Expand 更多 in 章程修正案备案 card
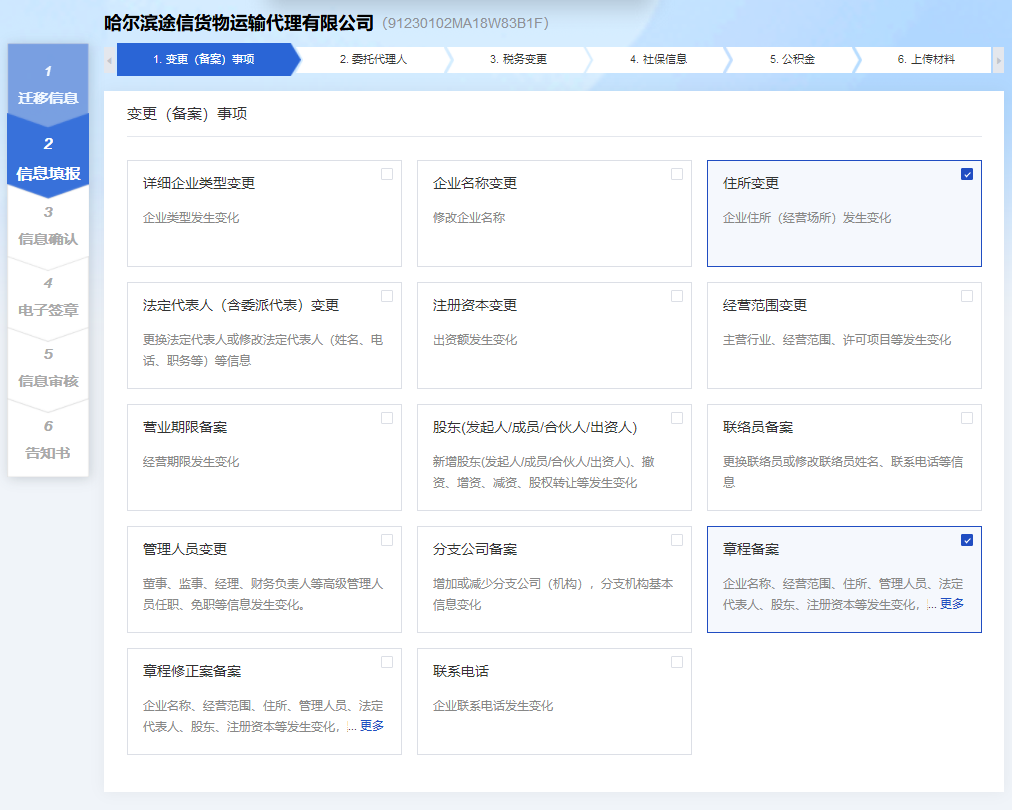Viewport: 1012px width, 810px height. (372, 726)
